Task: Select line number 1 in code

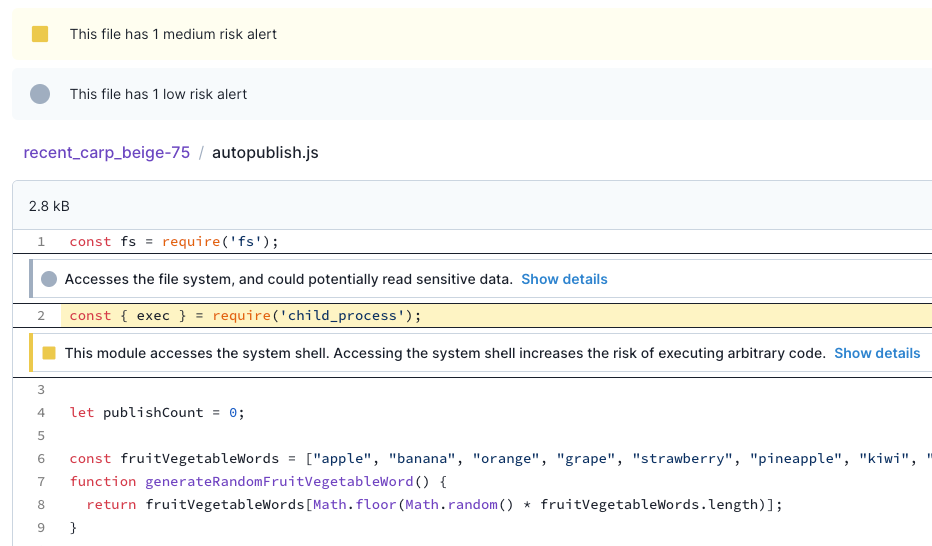Action: (x=41, y=241)
